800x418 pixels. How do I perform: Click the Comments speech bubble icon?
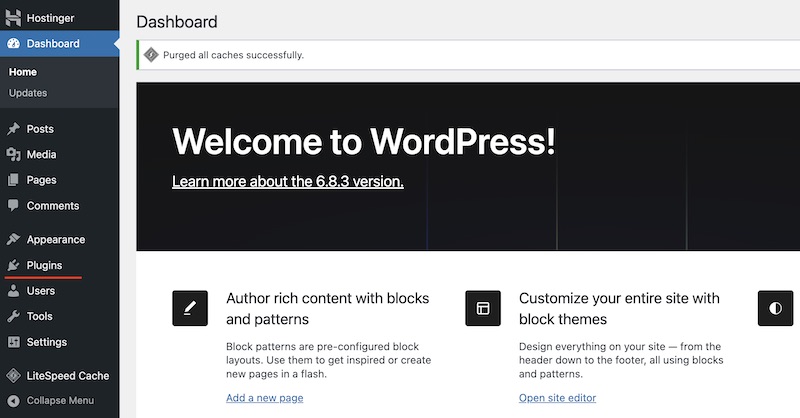point(14,206)
